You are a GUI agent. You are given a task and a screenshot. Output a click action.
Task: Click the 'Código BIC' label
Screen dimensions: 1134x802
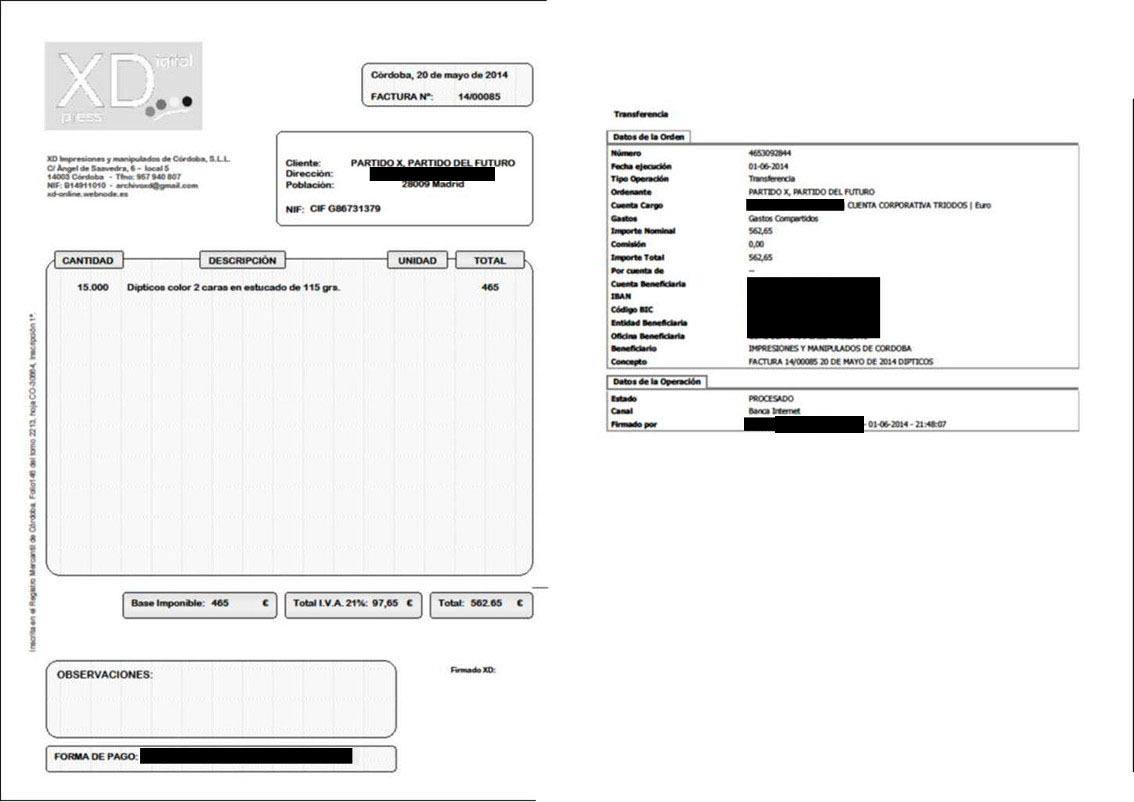coord(631,310)
